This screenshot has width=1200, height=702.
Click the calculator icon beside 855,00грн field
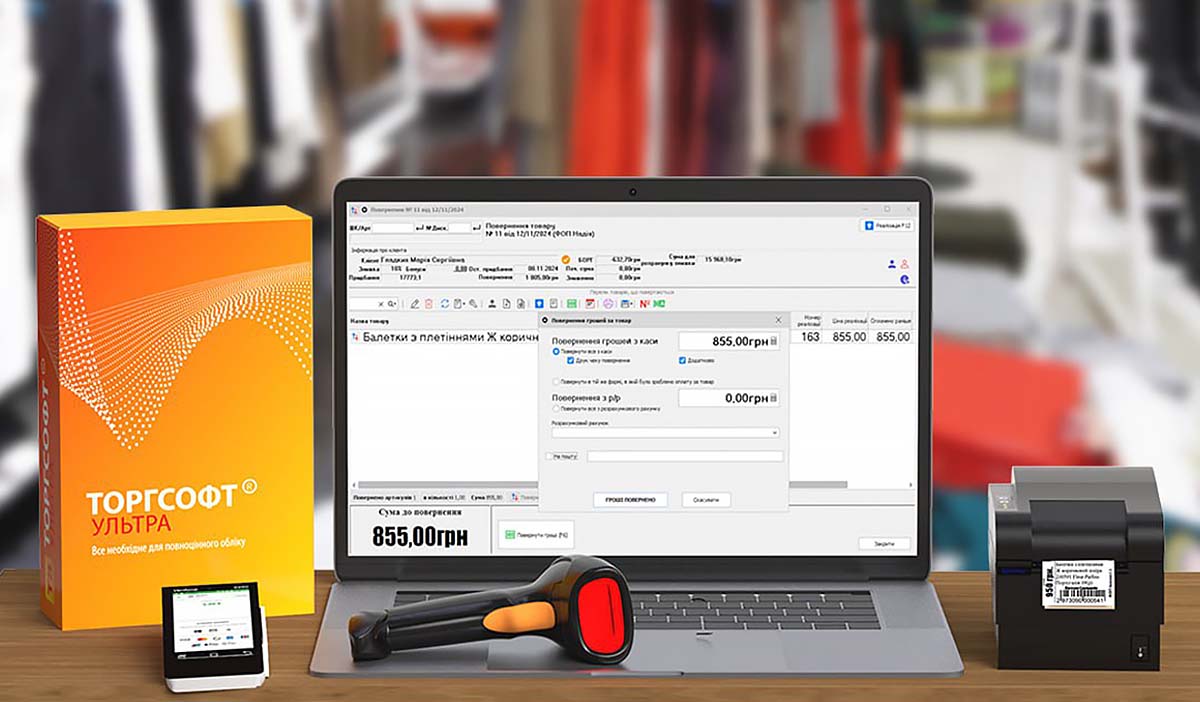(x=773, y=342)
